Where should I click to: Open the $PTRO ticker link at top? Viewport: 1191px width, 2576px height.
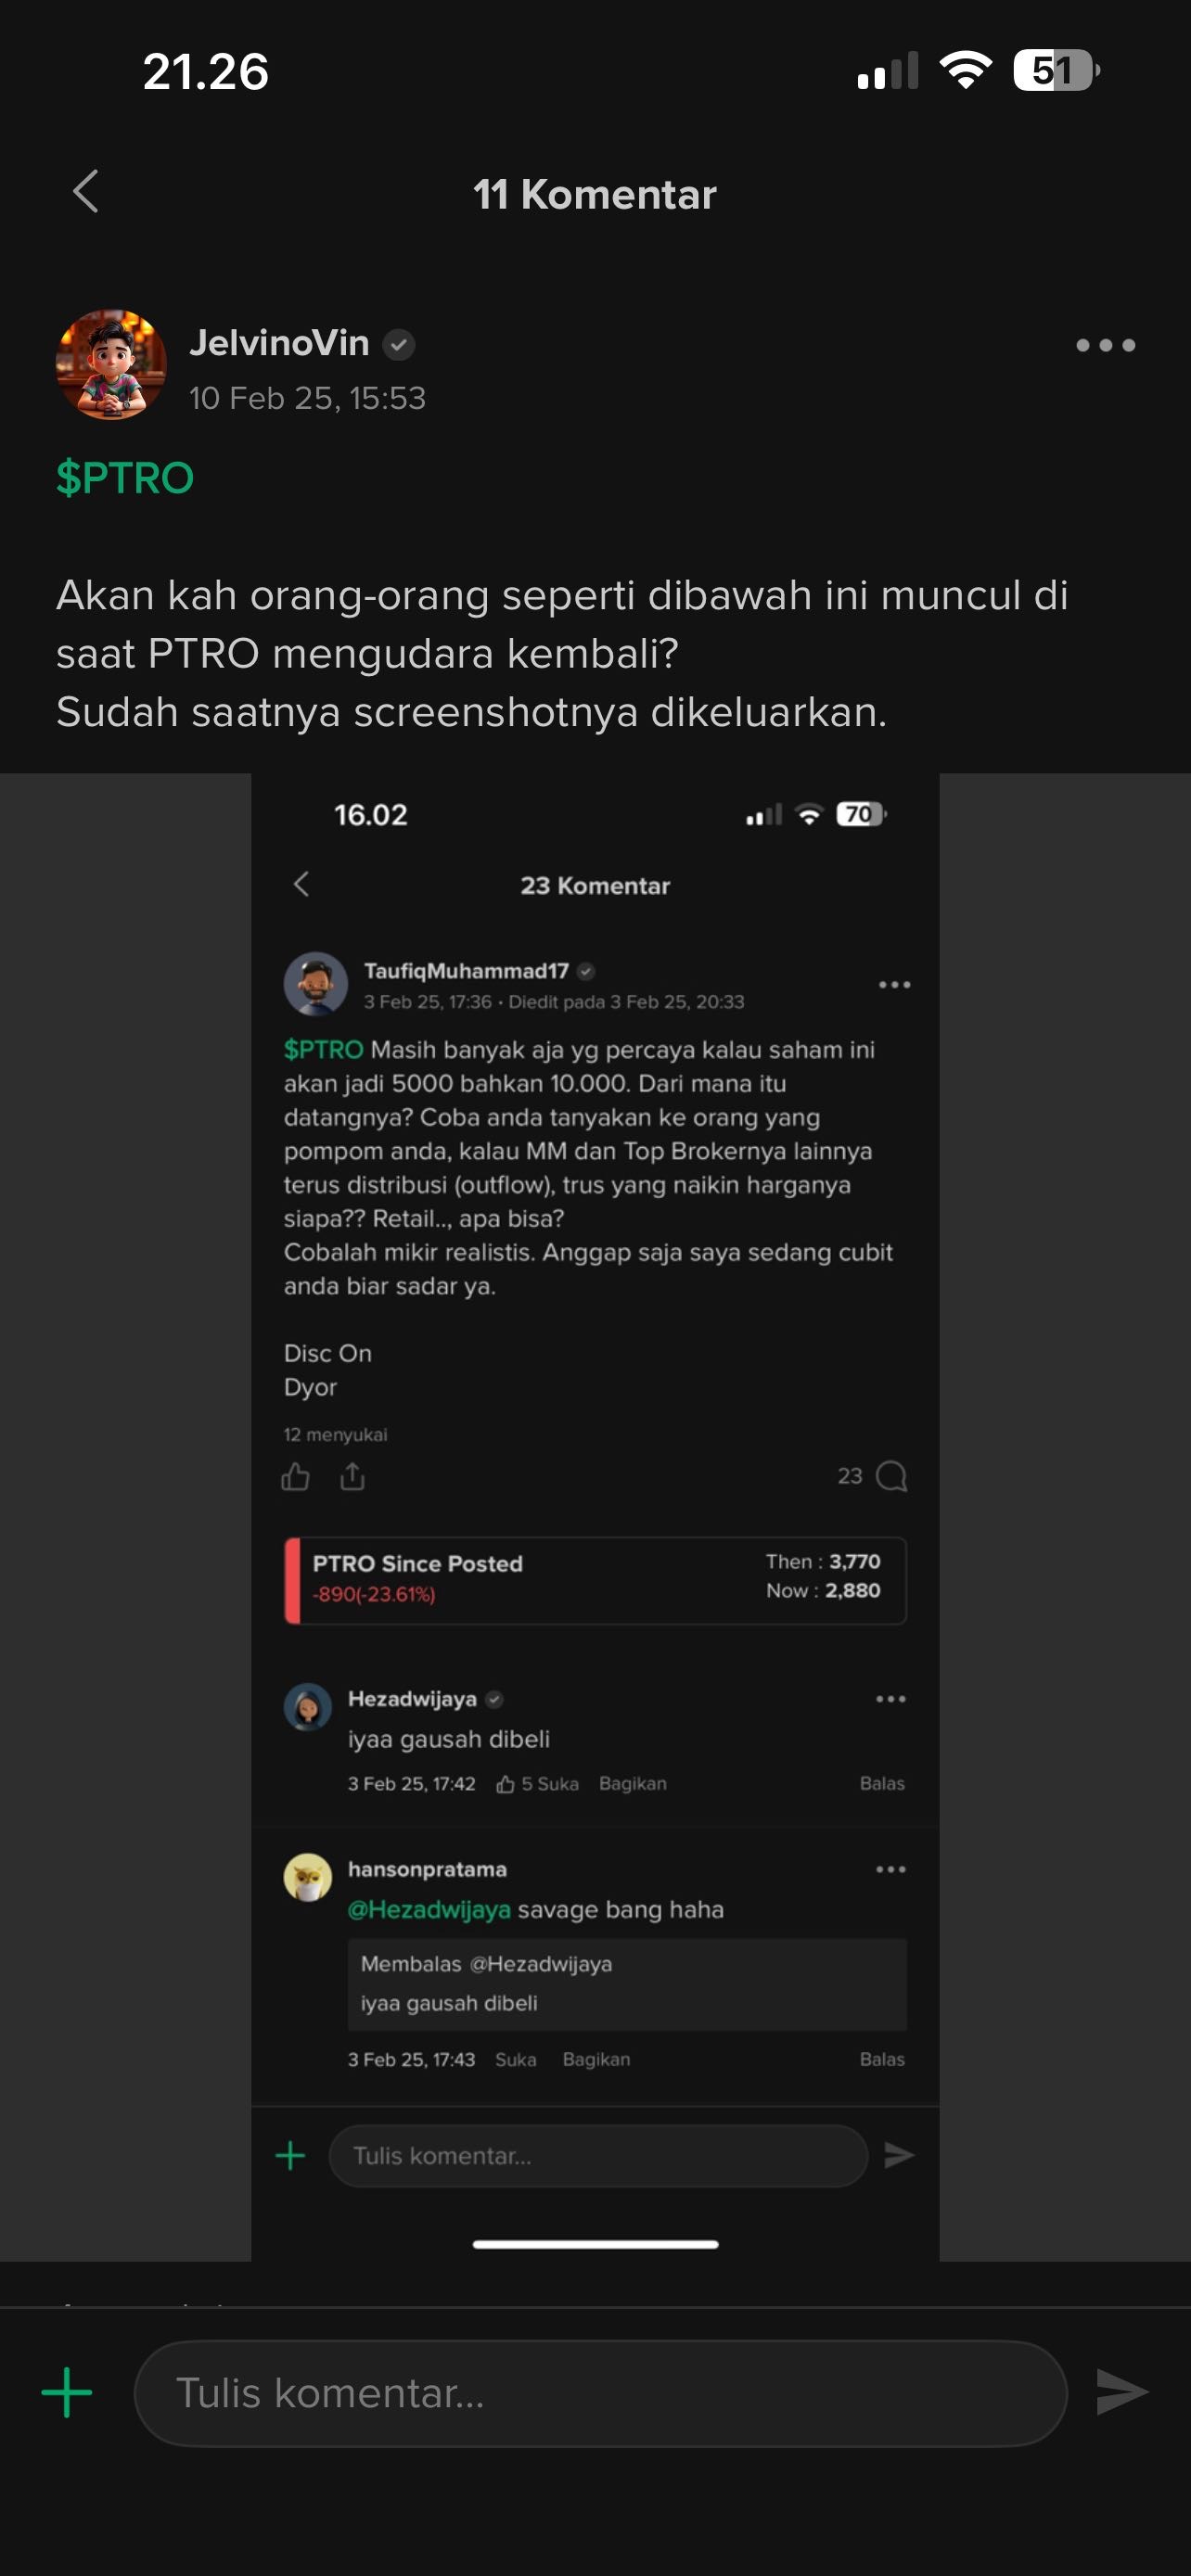125,478
